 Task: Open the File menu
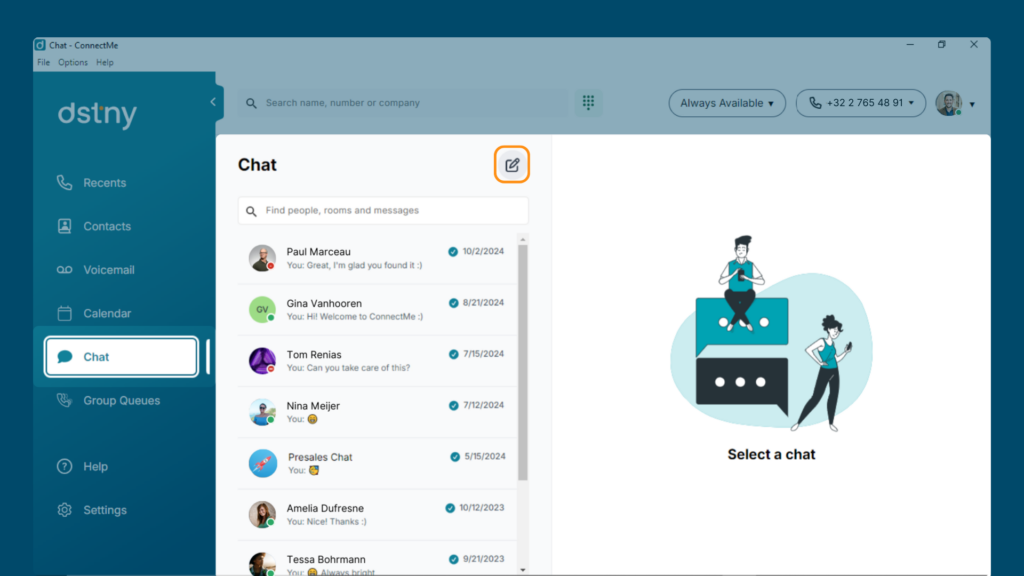click(43, 63)
